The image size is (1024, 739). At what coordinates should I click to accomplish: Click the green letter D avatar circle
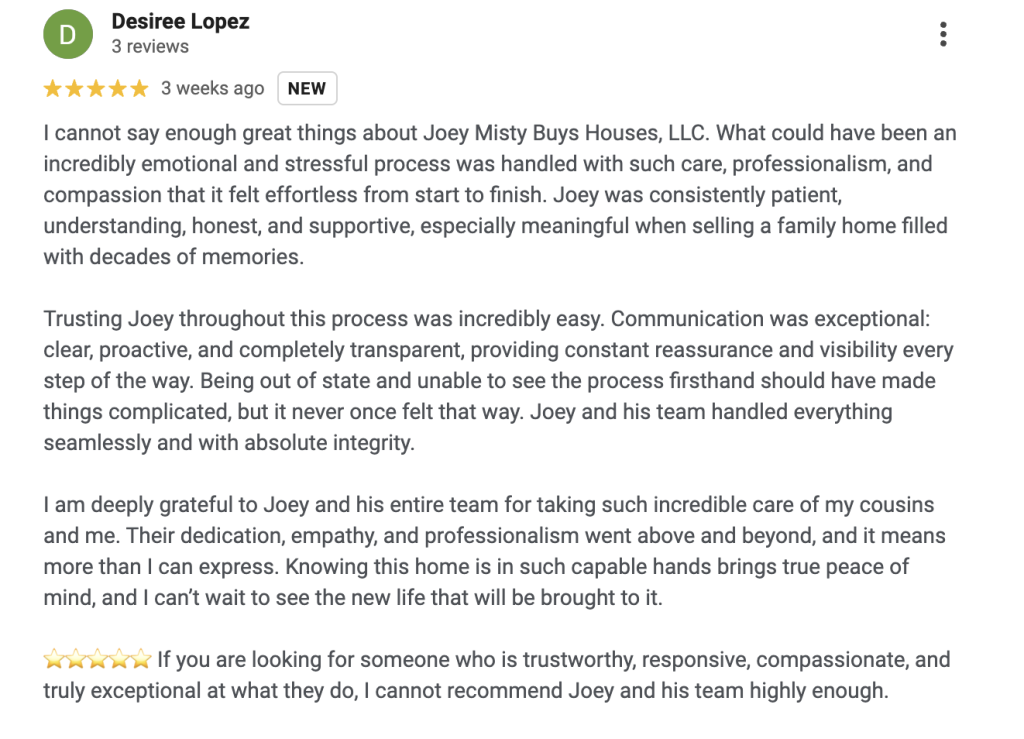click(67, 33)
